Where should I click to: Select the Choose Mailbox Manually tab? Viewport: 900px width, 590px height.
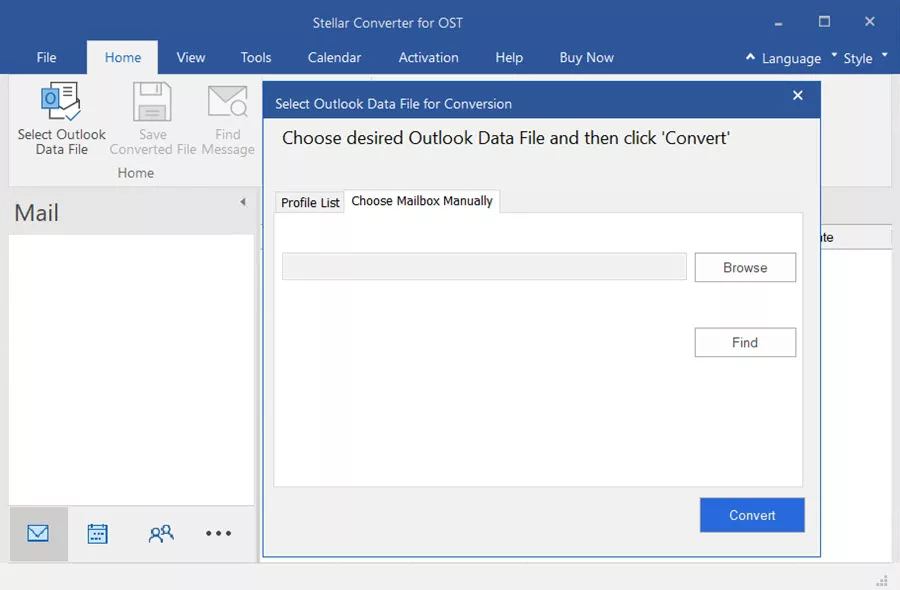[422, 201]
